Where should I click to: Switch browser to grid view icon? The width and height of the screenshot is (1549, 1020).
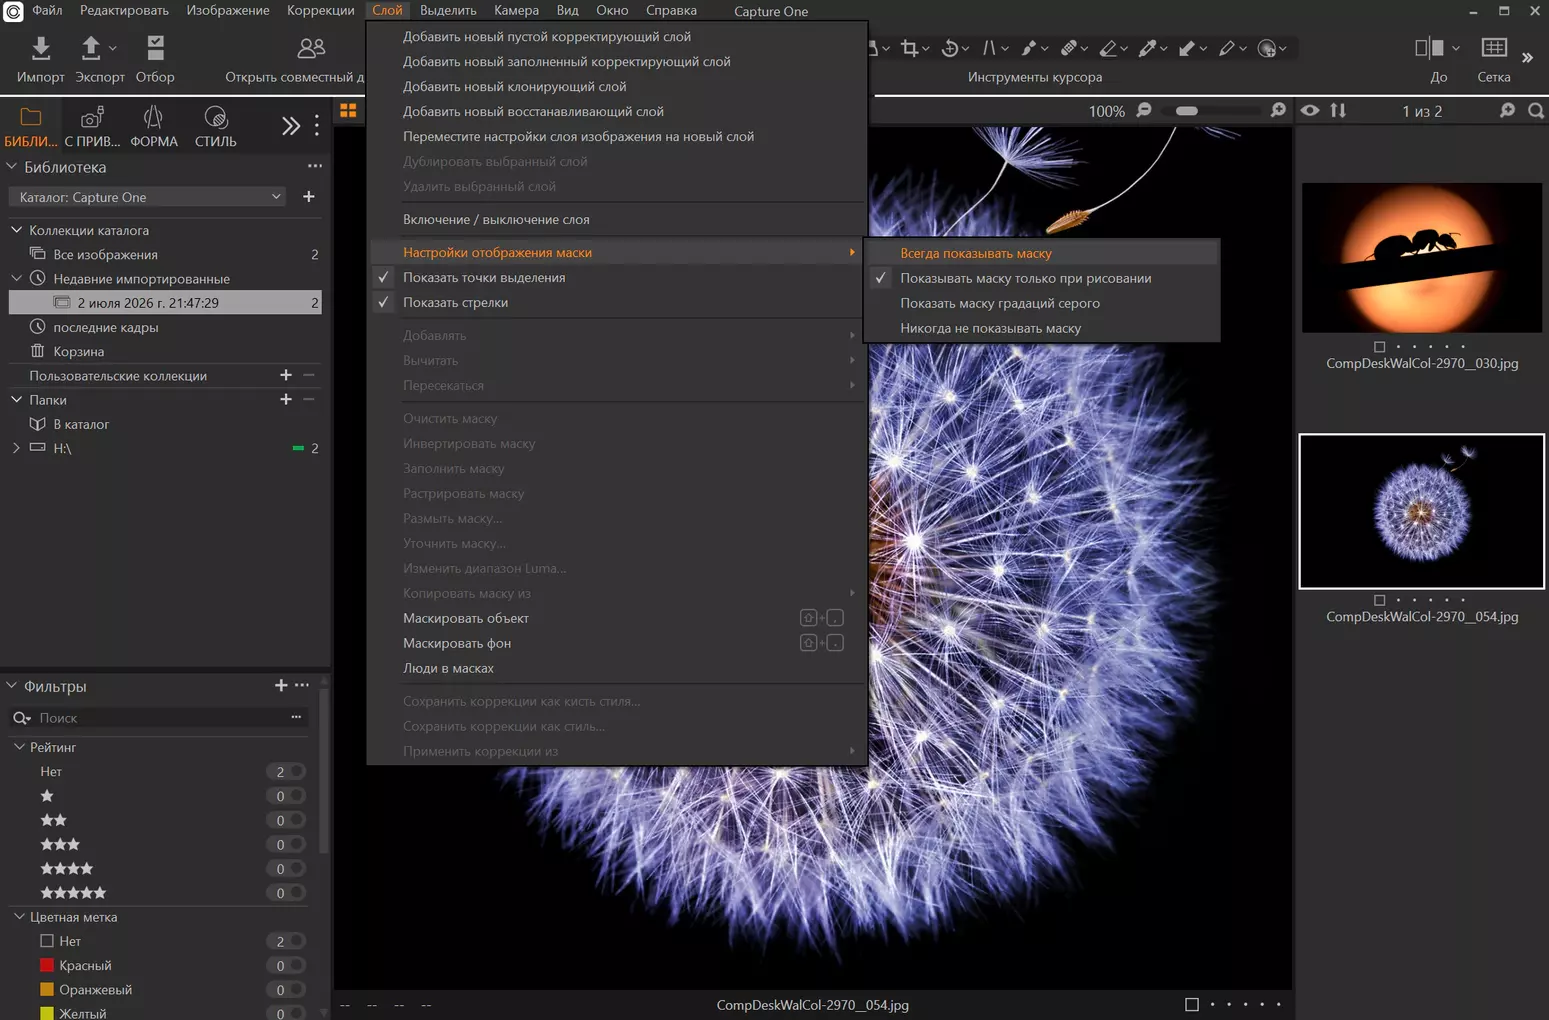click(348, 110)
